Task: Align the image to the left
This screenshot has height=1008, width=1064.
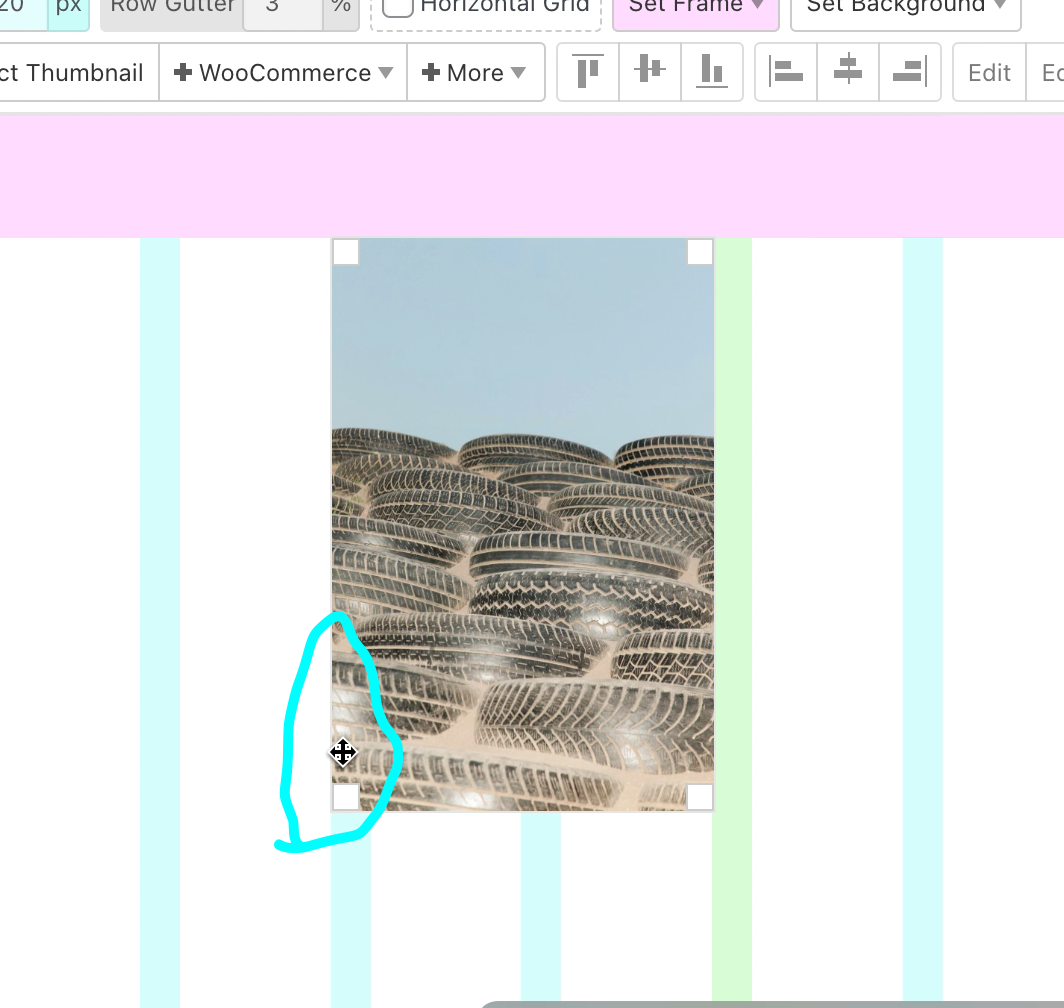Action: click(x=785, y=72)
